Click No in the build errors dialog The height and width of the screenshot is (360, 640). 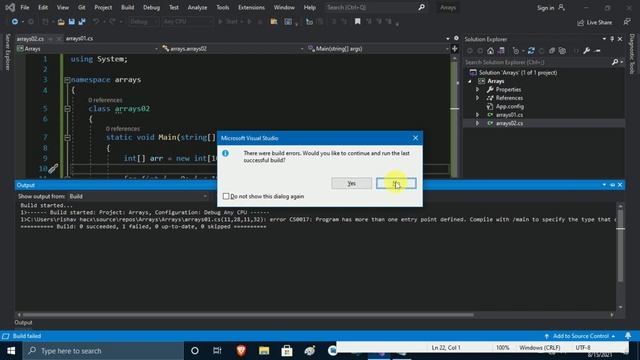coord(396,183)
